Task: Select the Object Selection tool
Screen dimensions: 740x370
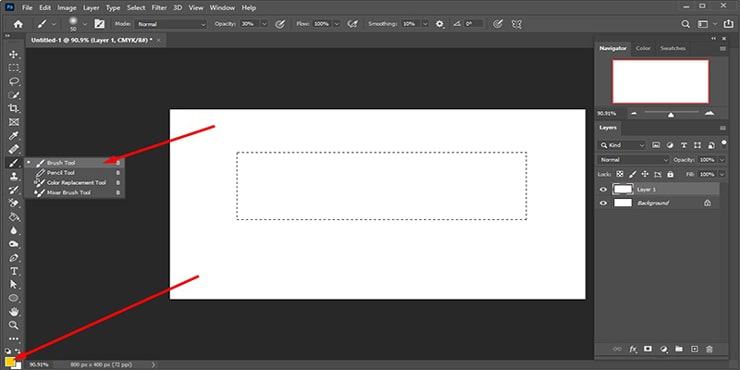Action: pos(14,95)
